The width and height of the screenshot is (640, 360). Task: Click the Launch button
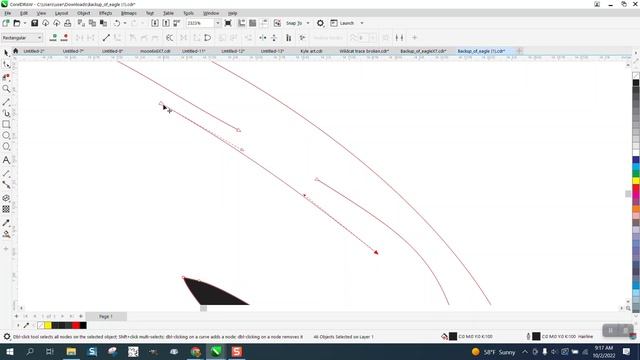[342, 23]
